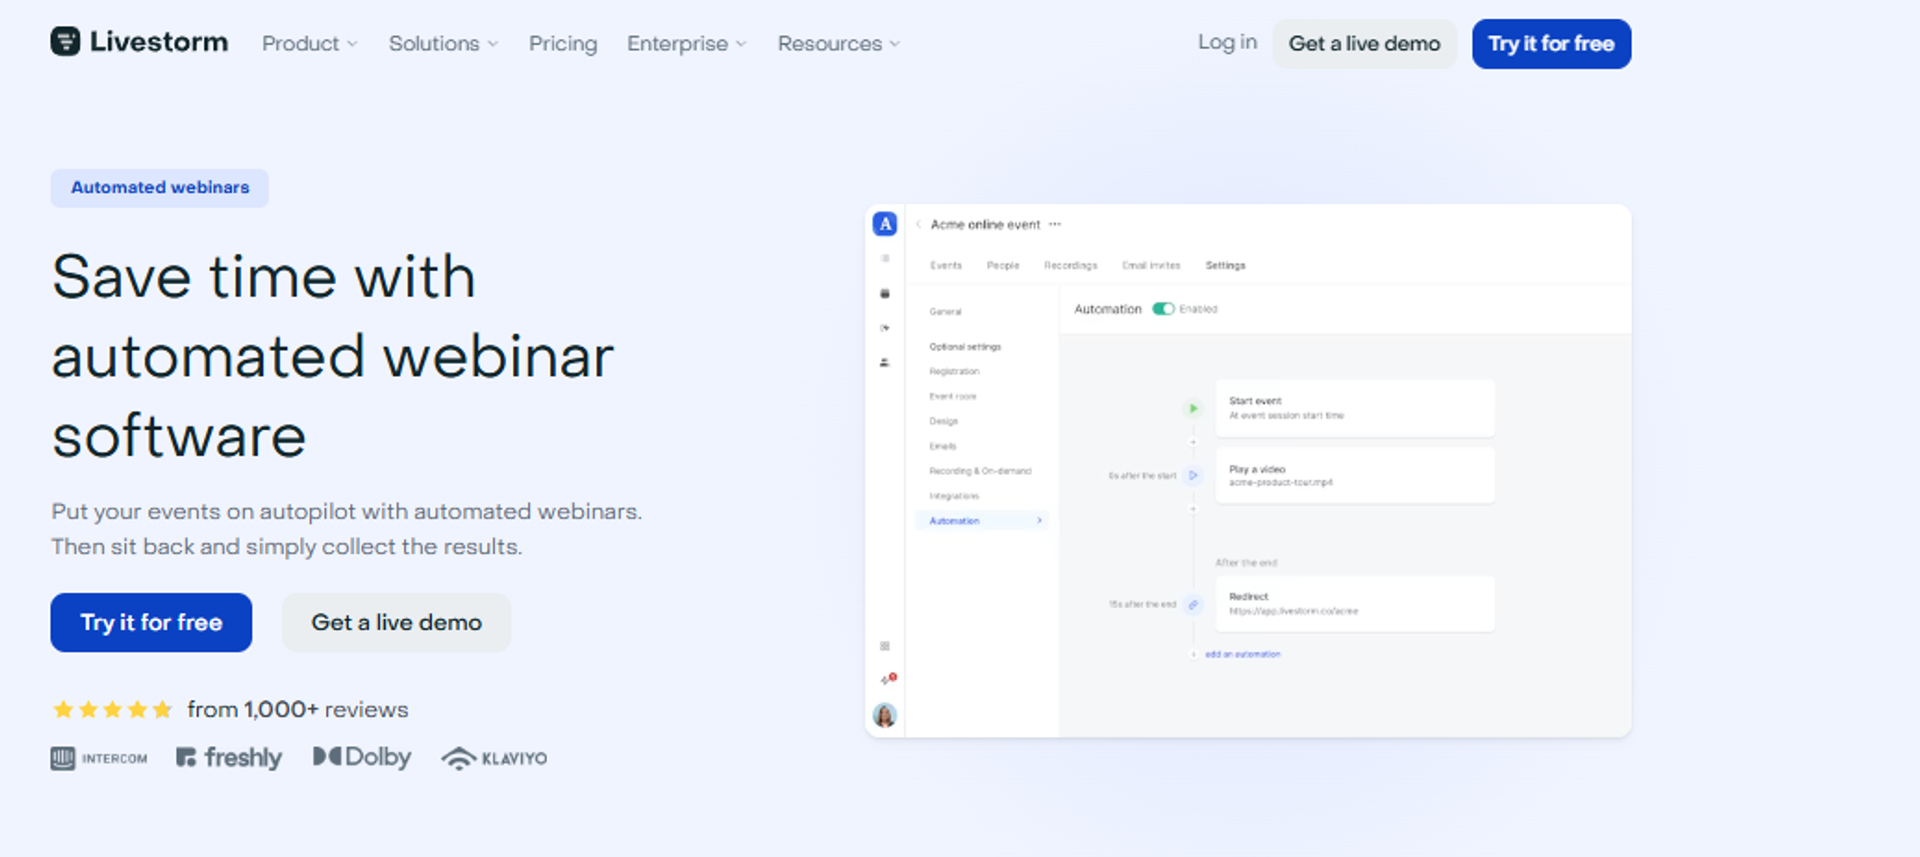
Task: Click the calendar icon in the app sidebar
Action: (x=885, y=294)
